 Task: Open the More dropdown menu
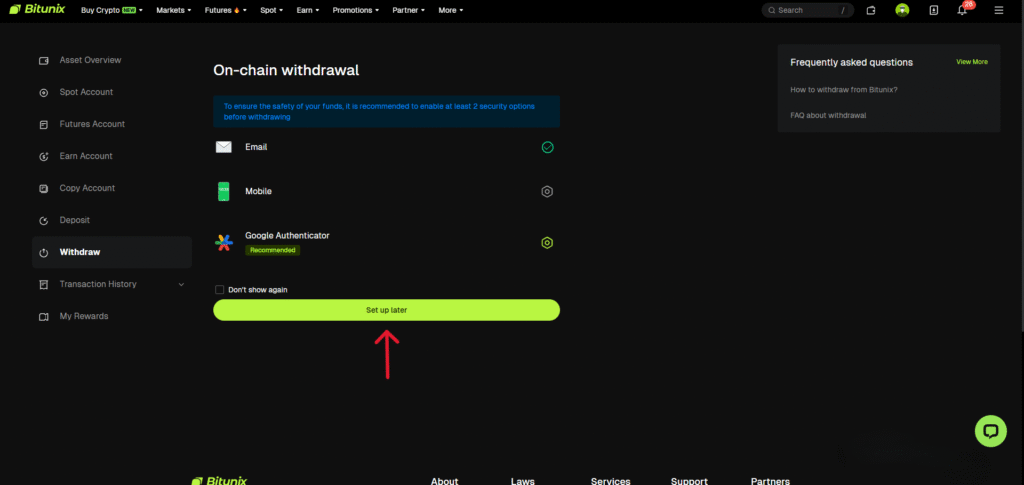pos(452,10)
